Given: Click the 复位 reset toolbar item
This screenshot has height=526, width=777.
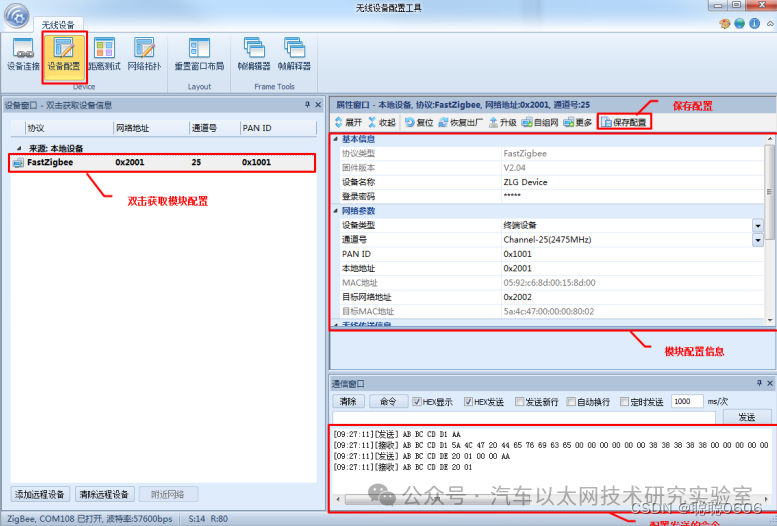Looking at the screenshot, I should click(419, 122).
